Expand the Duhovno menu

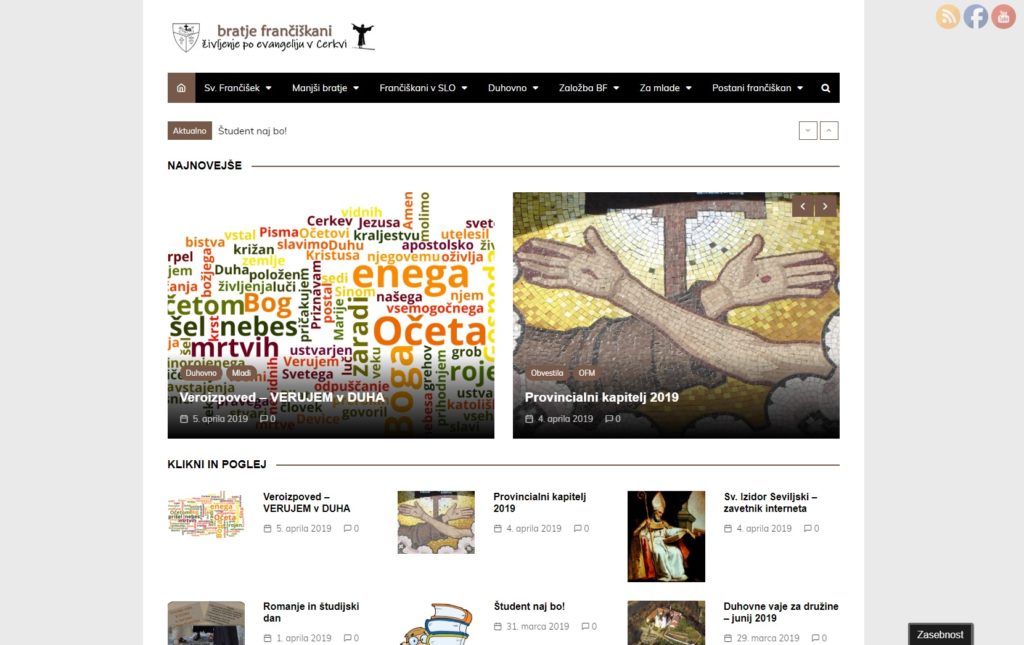point(513,87)
